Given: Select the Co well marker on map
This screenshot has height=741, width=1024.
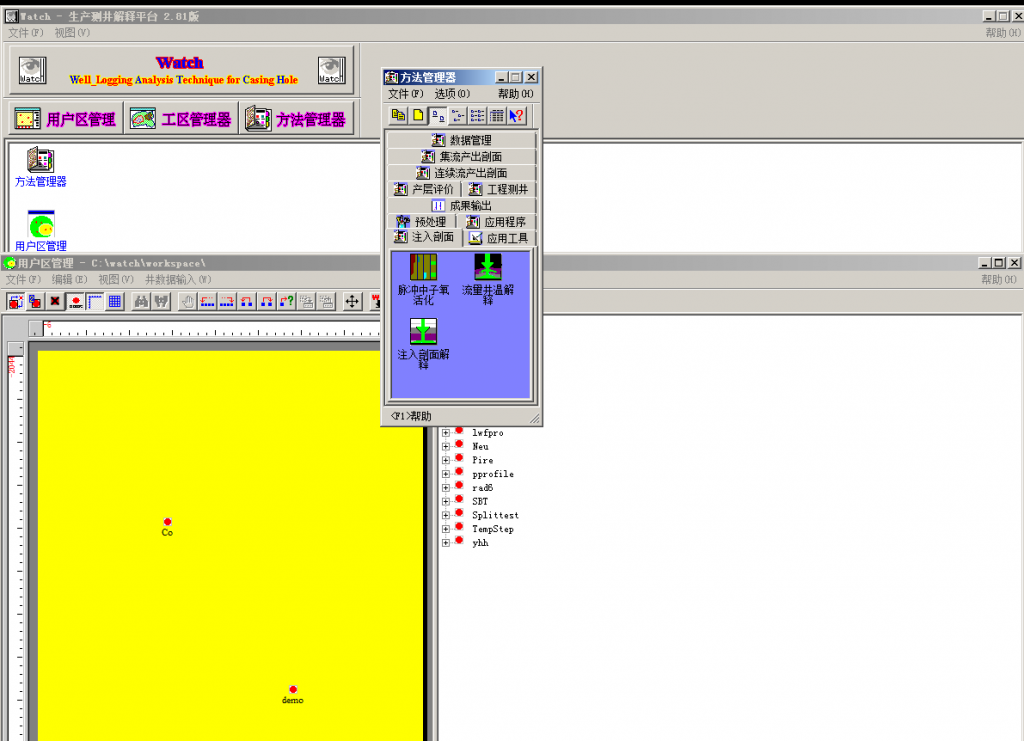Looking at the screenshot, I should (x=167, y=522).
